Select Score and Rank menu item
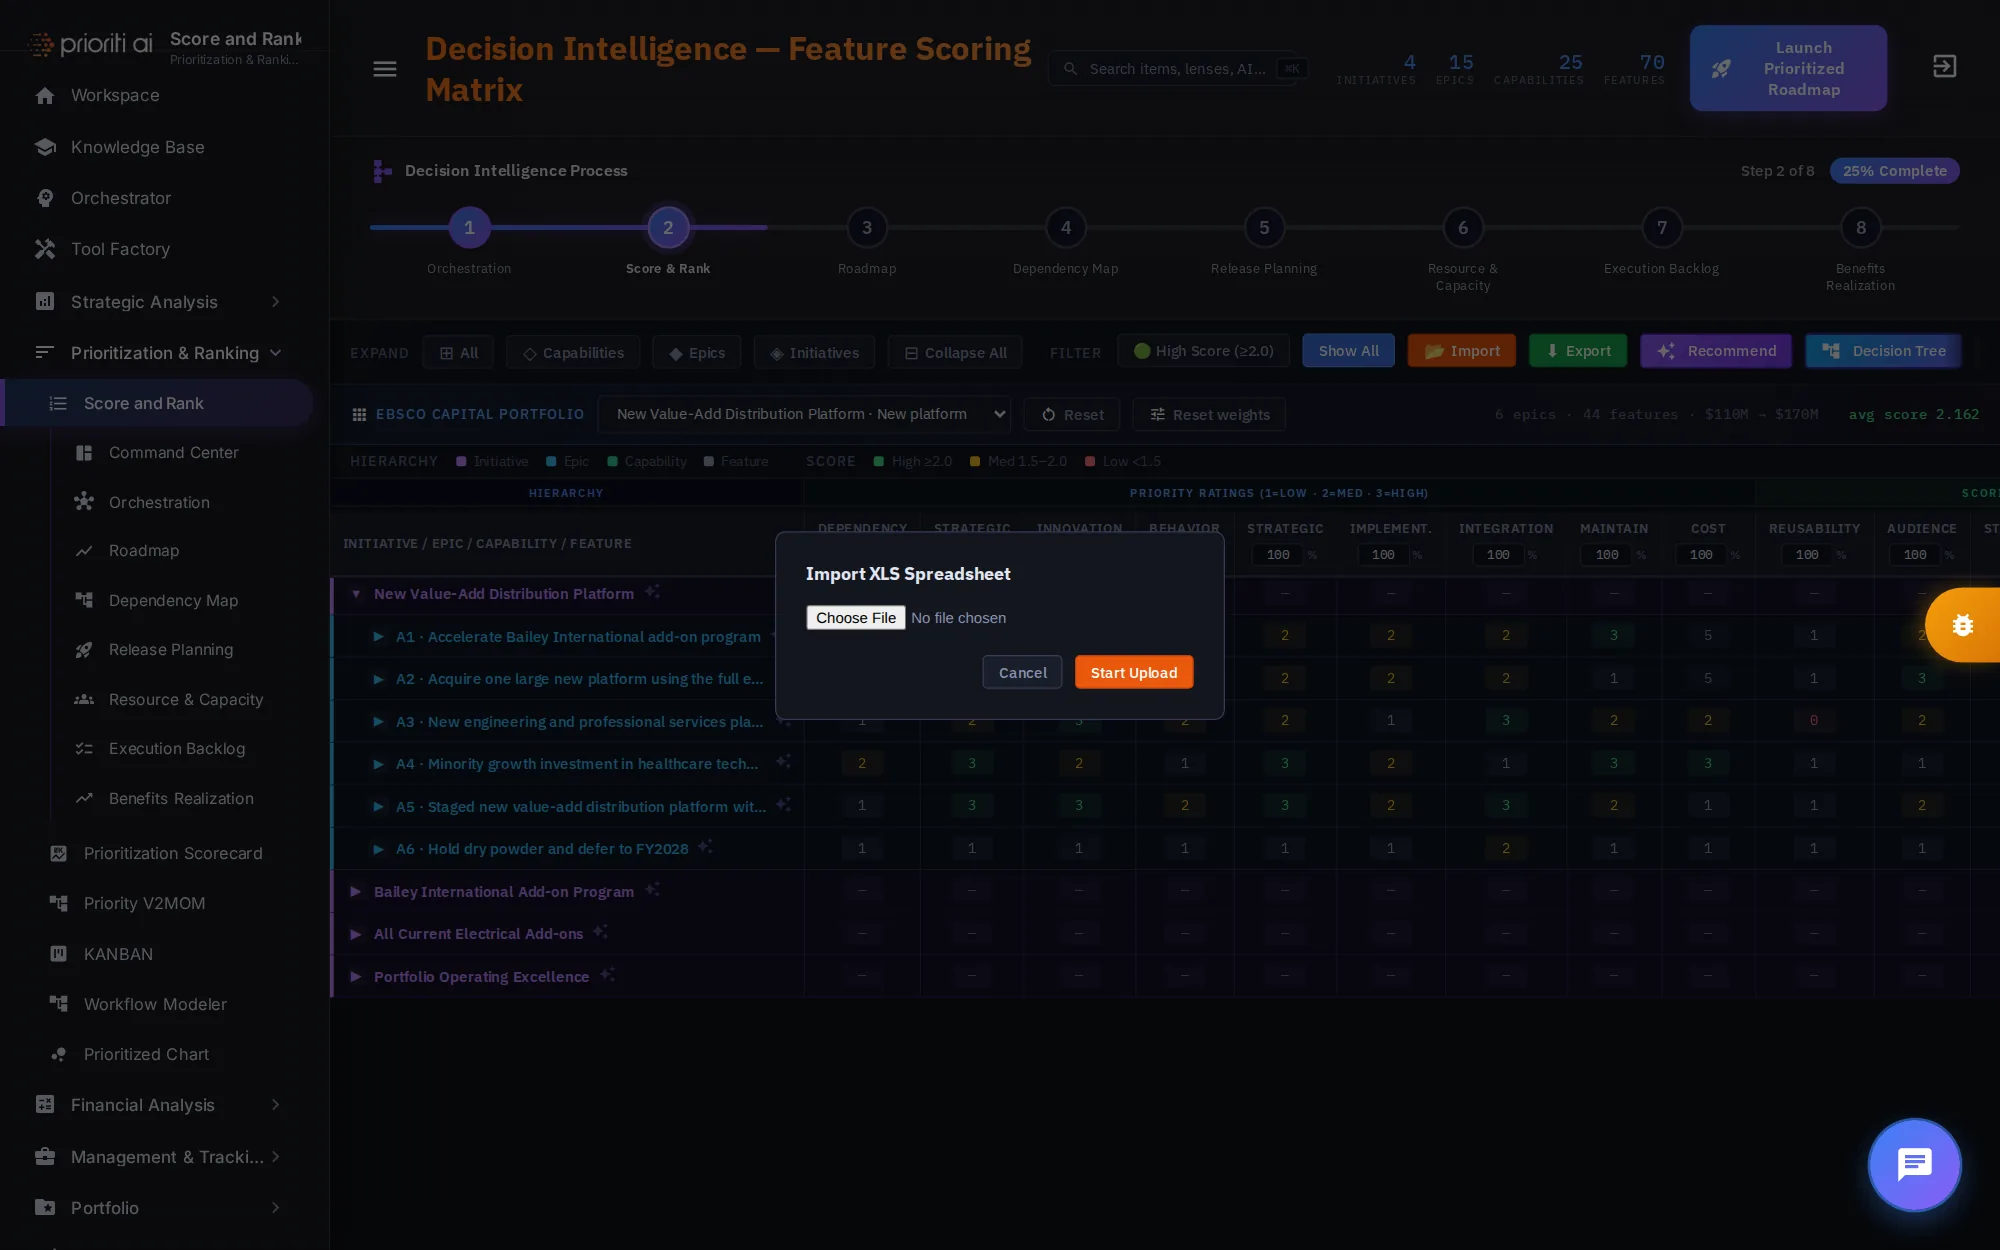This screenshot has width=2000, height=1250. [x=158, y=403]
